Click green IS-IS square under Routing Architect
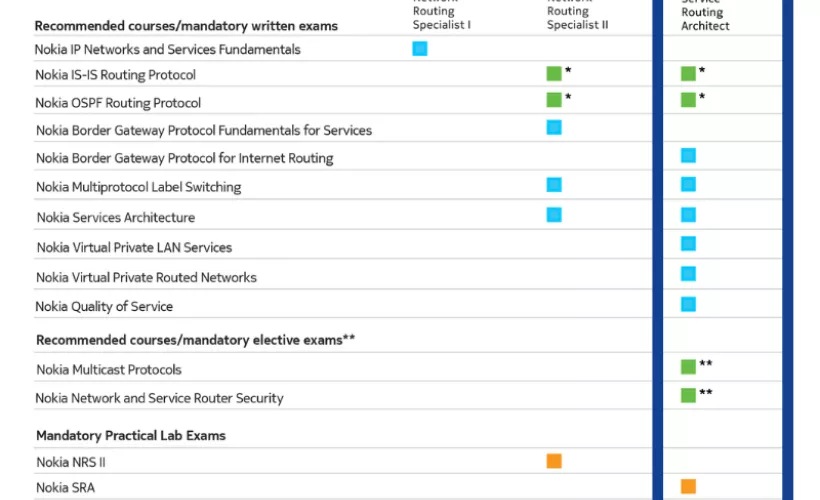 point(688,73)
